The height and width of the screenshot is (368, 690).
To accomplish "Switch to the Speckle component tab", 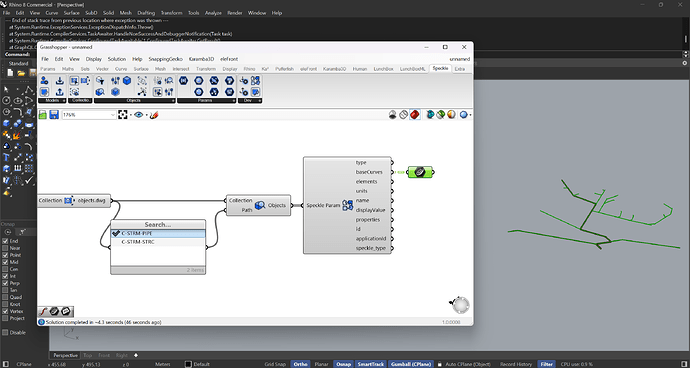I will tap(440, 69).
